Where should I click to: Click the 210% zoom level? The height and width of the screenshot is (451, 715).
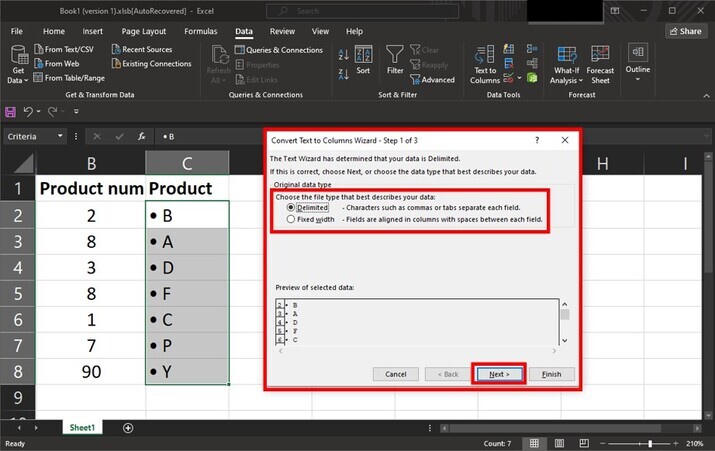tap(694, 443)
